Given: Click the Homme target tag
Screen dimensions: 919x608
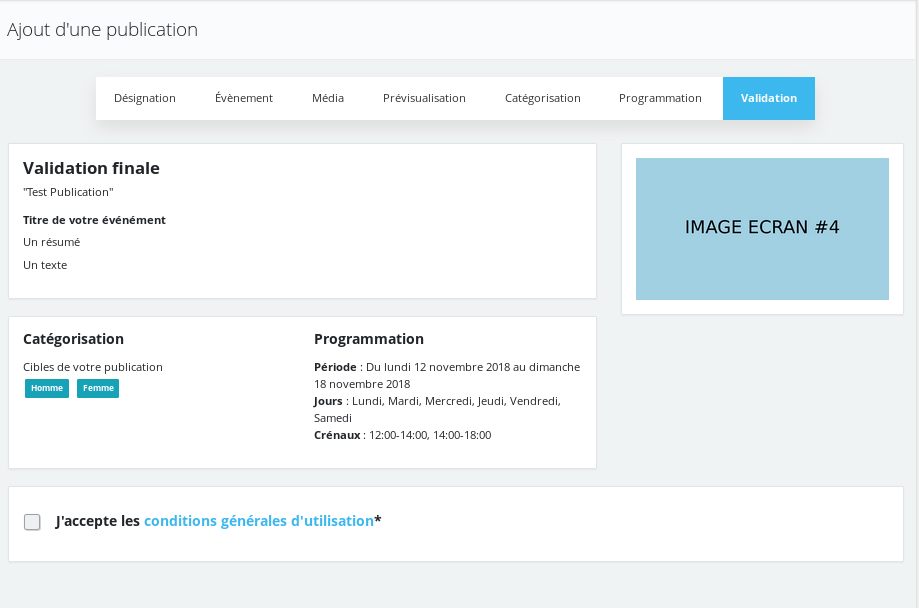Looking at the screenshot, I should (47, 388).
